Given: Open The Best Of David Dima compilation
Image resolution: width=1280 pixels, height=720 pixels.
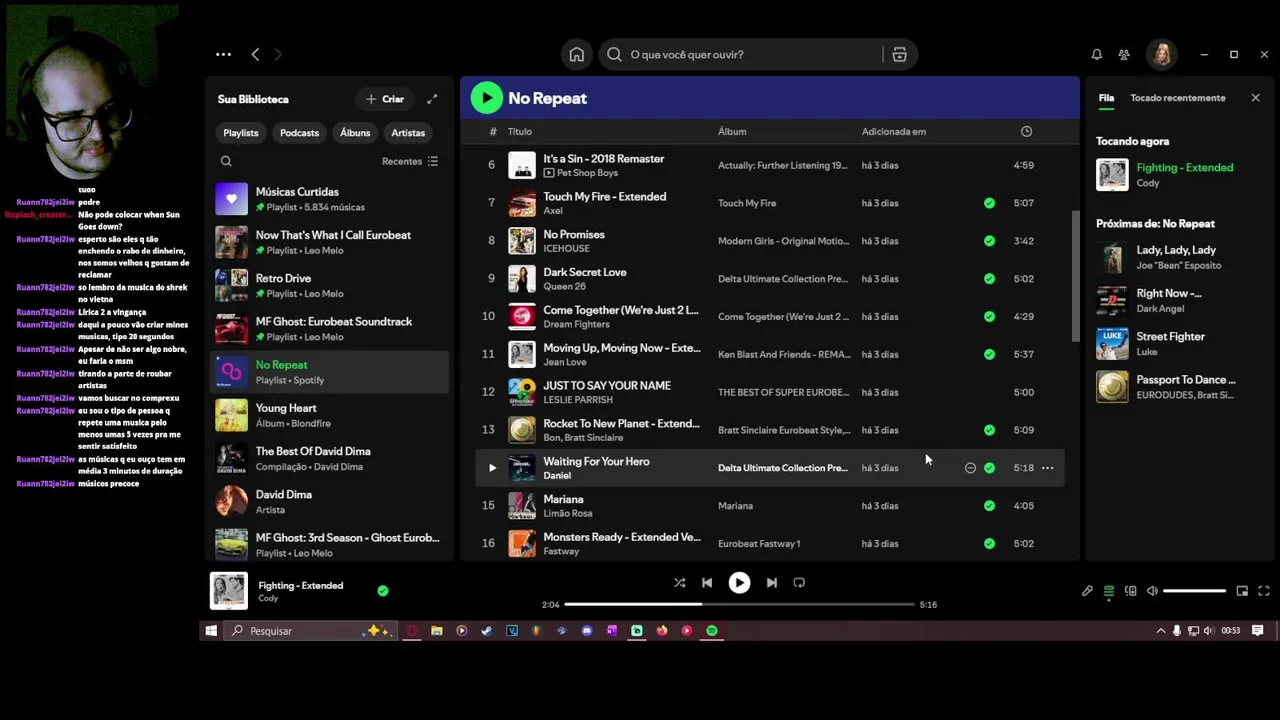Looking at the screenshot, I should coord(330,458).
